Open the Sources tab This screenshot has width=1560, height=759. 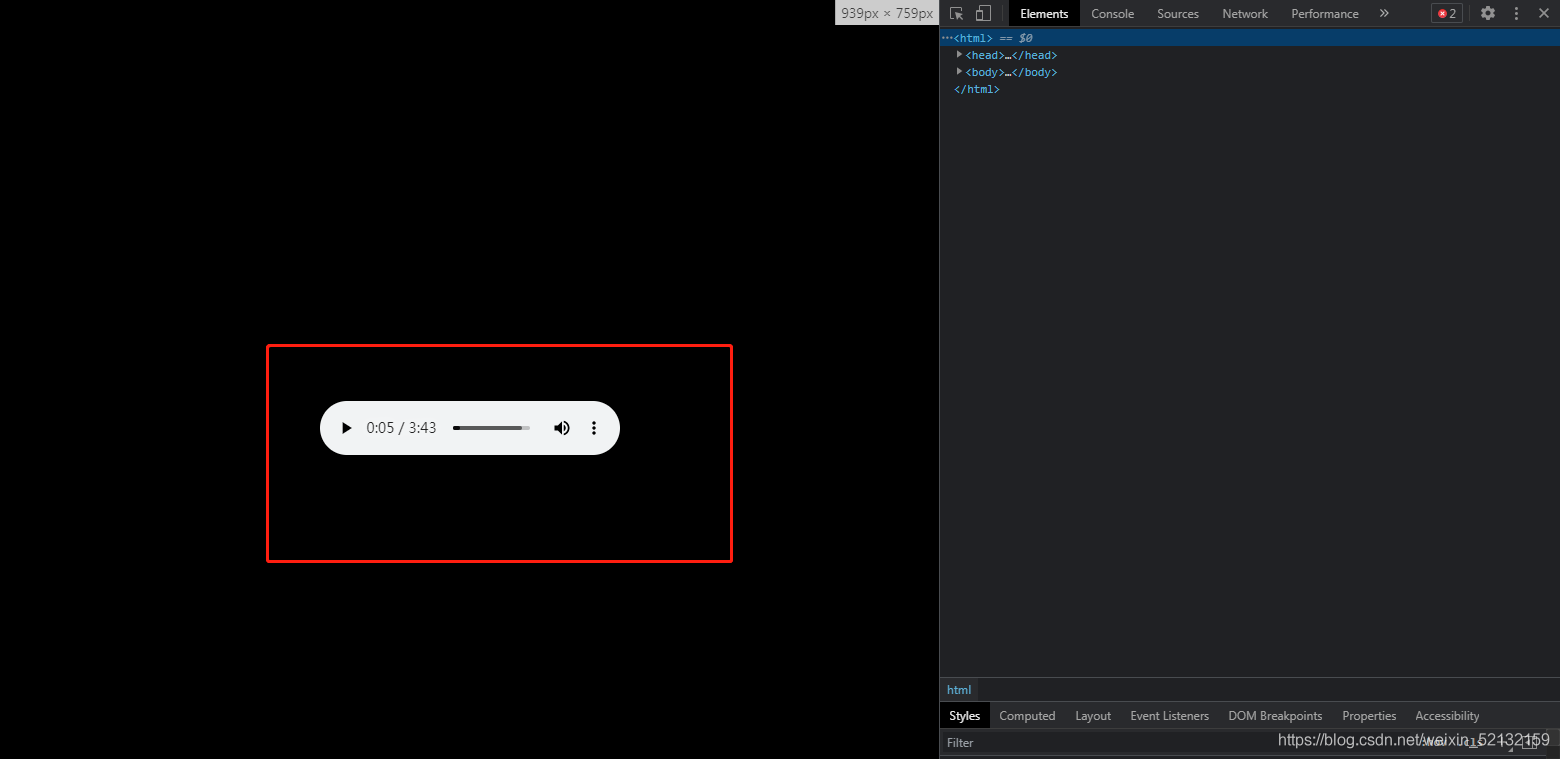click(1178, 13)
